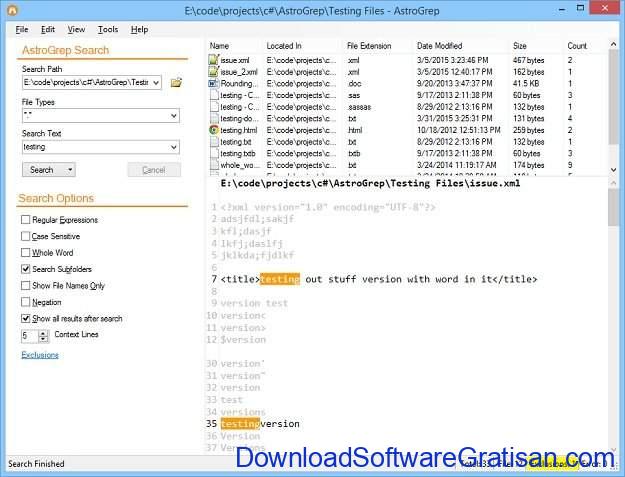Click the .doc extension cell

point(354,83)
